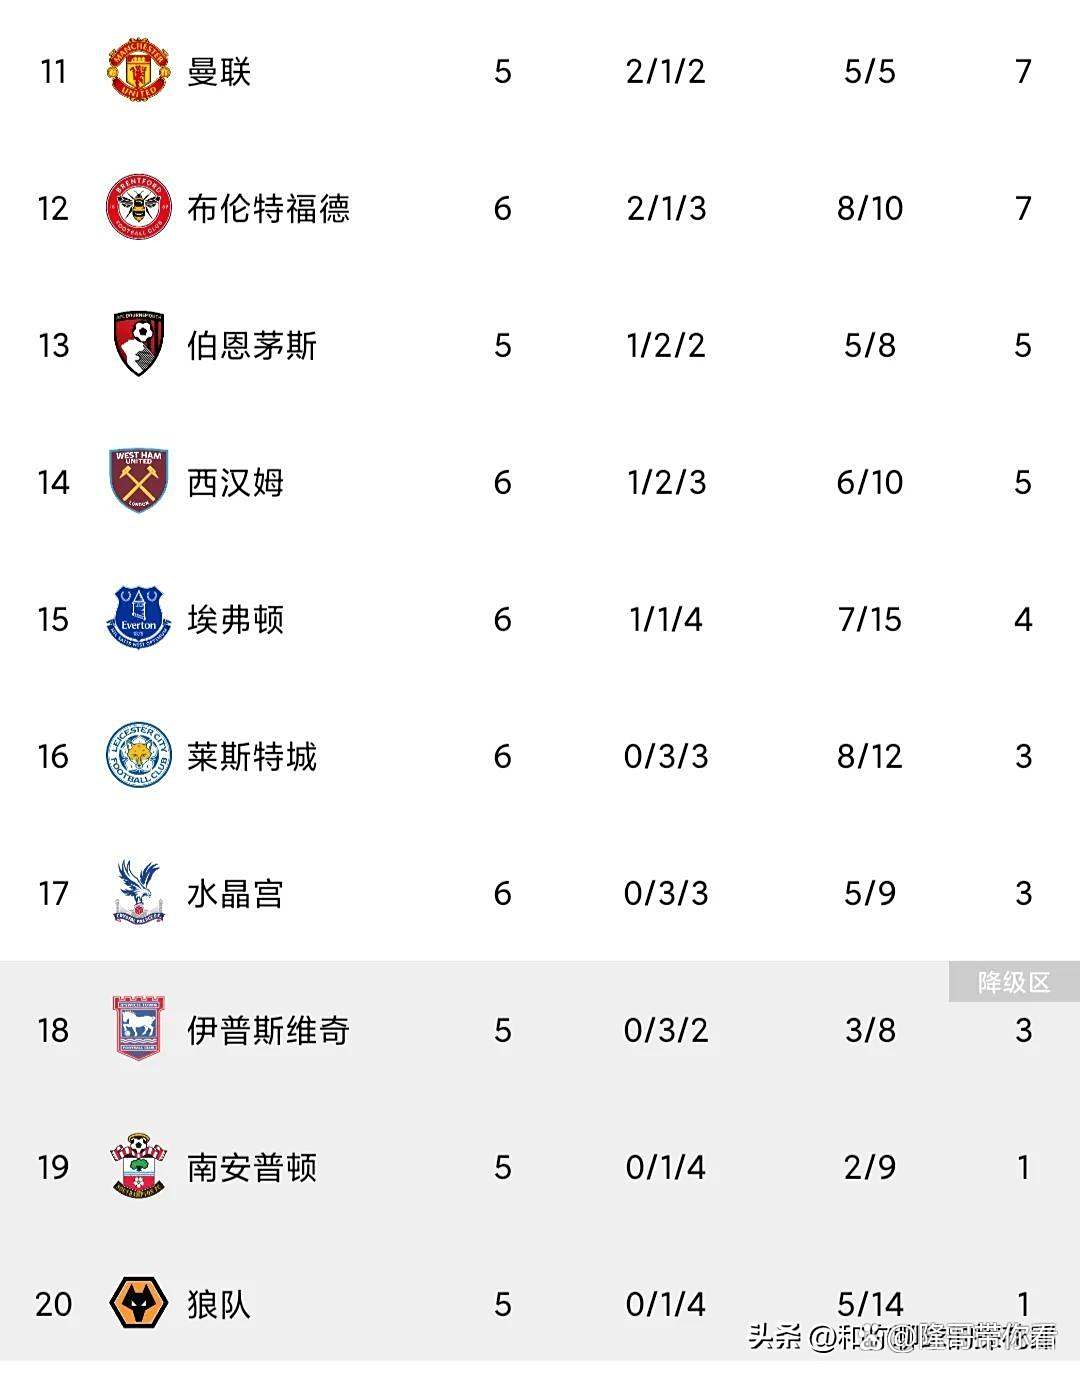
Task: Tap the Leicester City fox logo
Action: (x=138, y=756)
